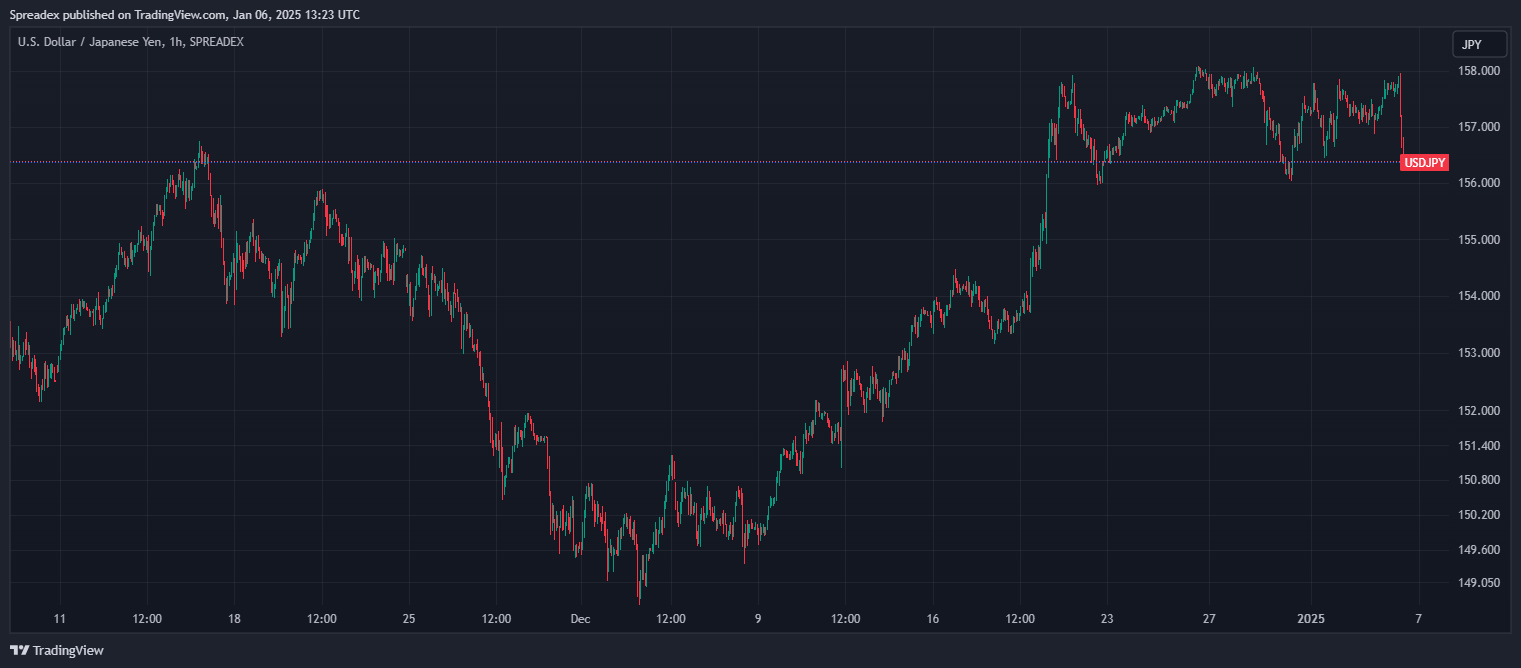
Task: Click the 'Dec' label on time axis
Action: click(581, 619)
